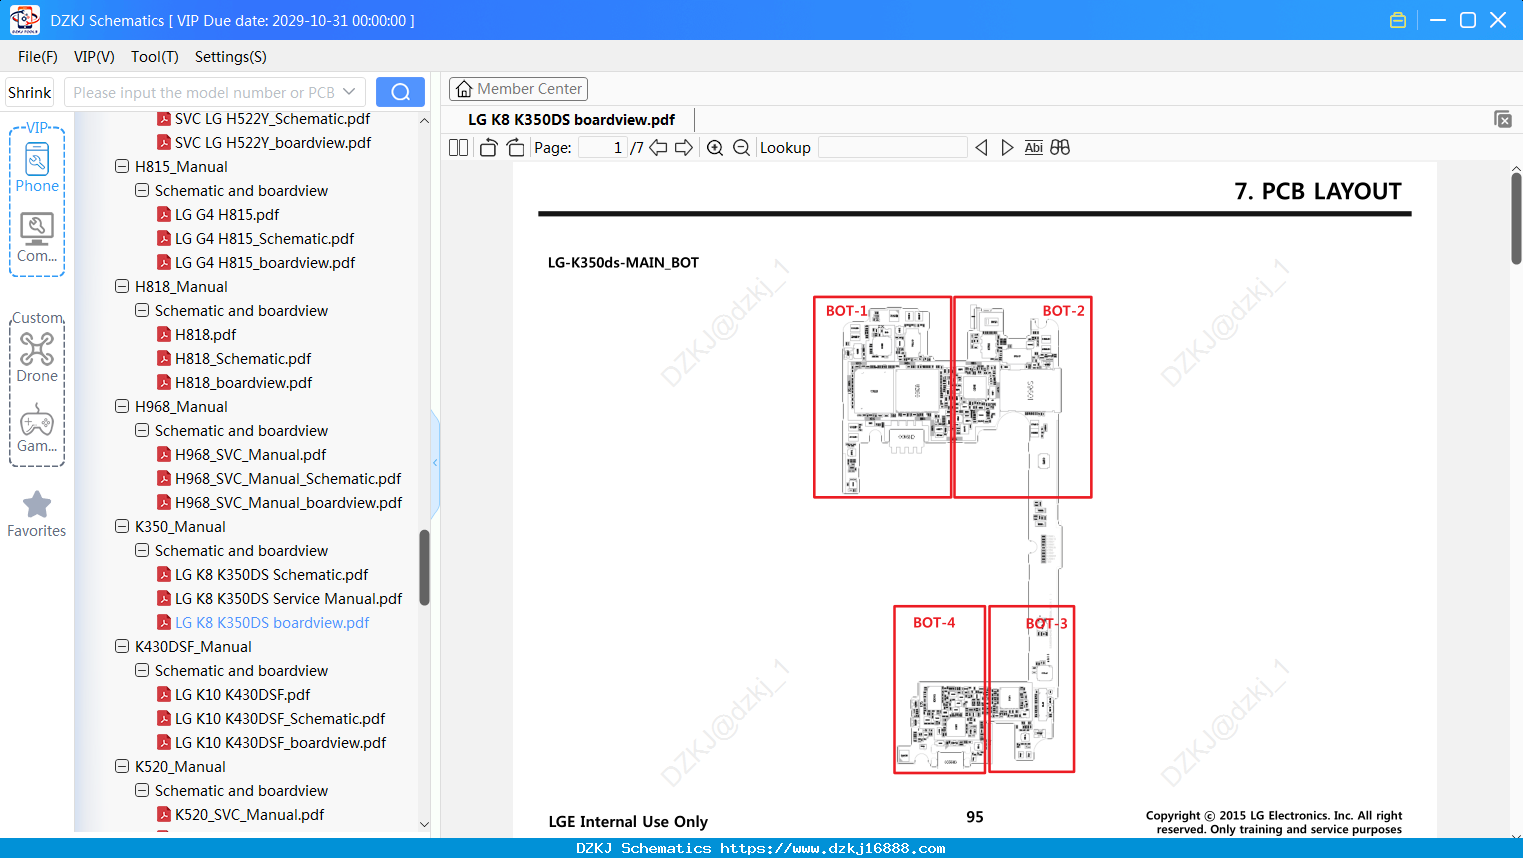Open the Settings(S) menu

(231, 57)
